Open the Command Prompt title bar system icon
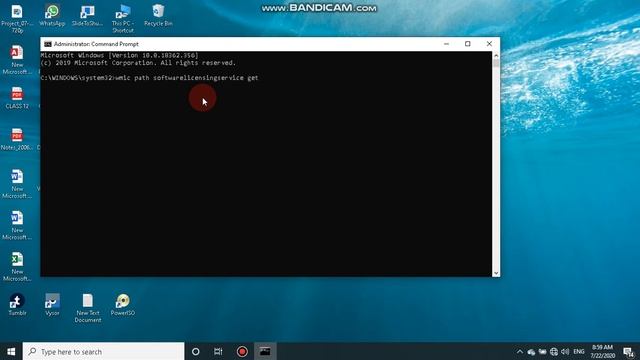 tap(48, 44)
